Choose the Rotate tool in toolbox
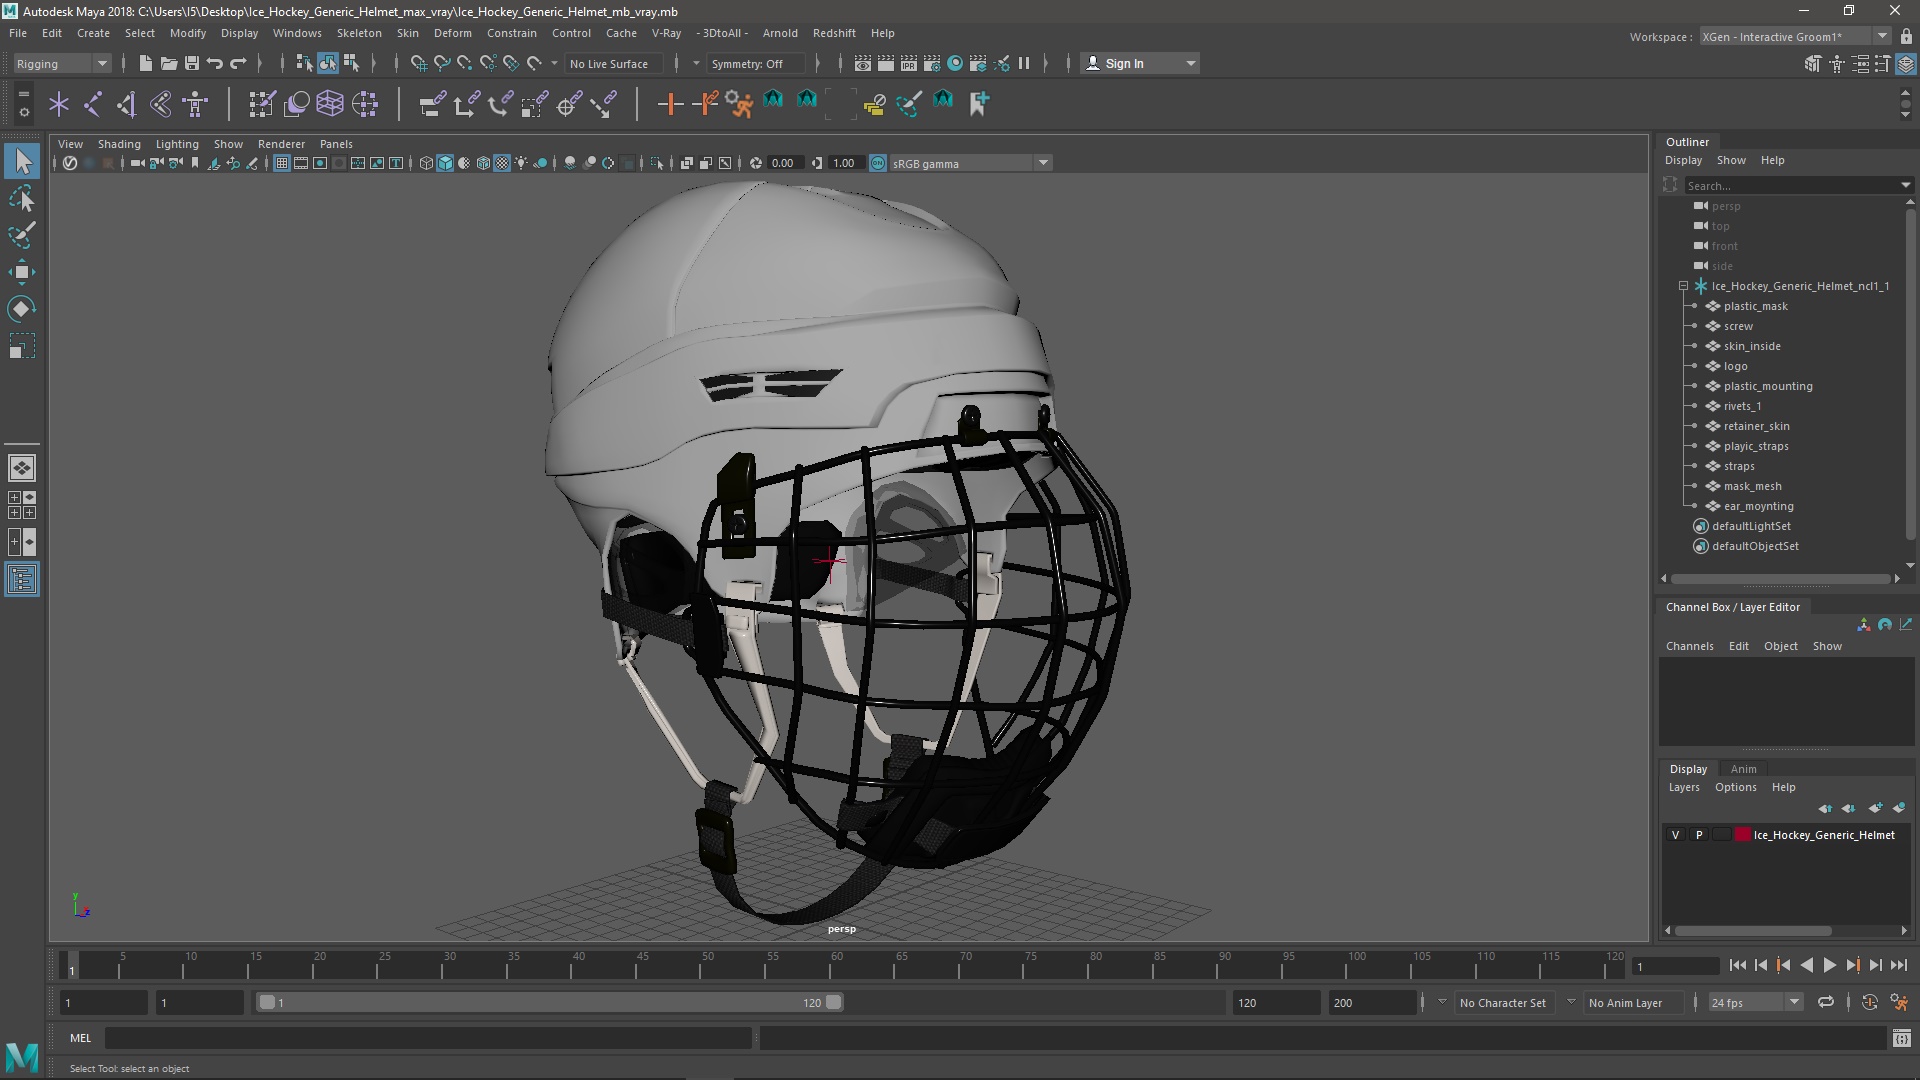The height and width of the screenshot is (1080, 1920). [x=22, y=309]
